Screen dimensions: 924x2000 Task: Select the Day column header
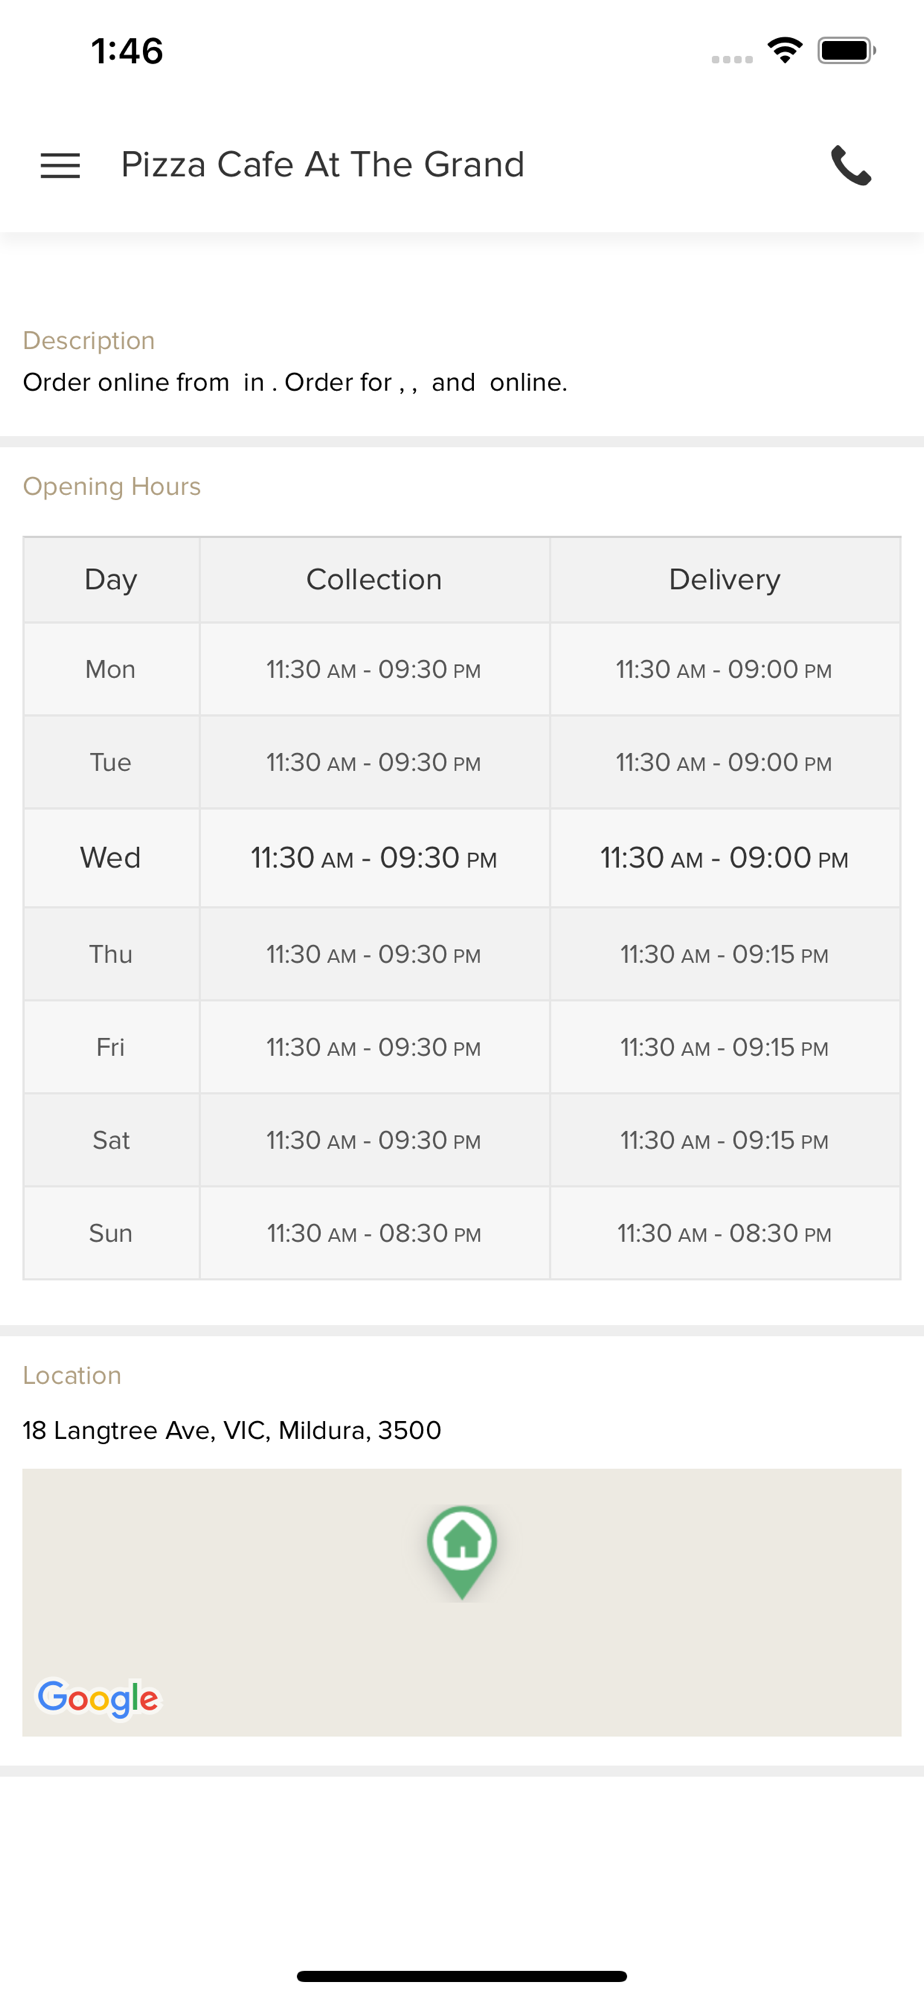tap(111, 579)
